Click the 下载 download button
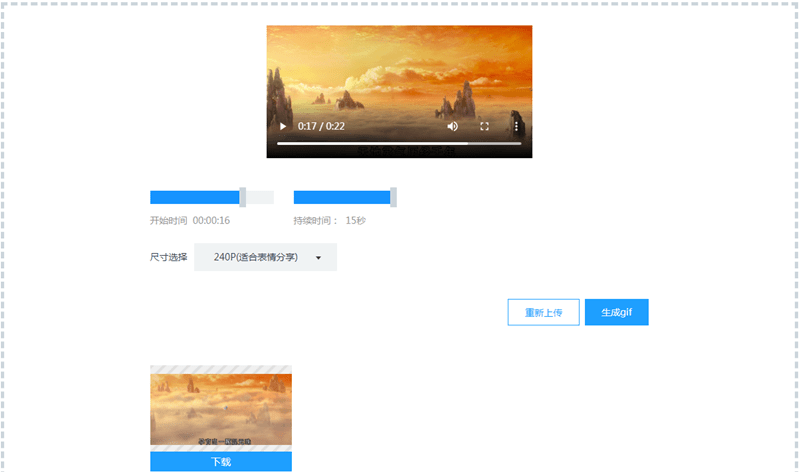The image size is (800, 472). pos(221,462)
